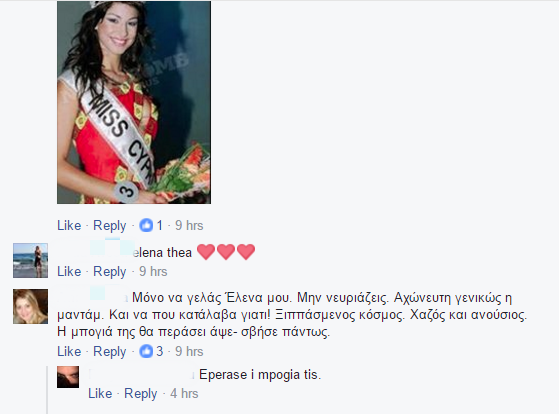Like the 'elena thea' hearts comment
This screenshot has width=559, height=414.
point(69,271)
